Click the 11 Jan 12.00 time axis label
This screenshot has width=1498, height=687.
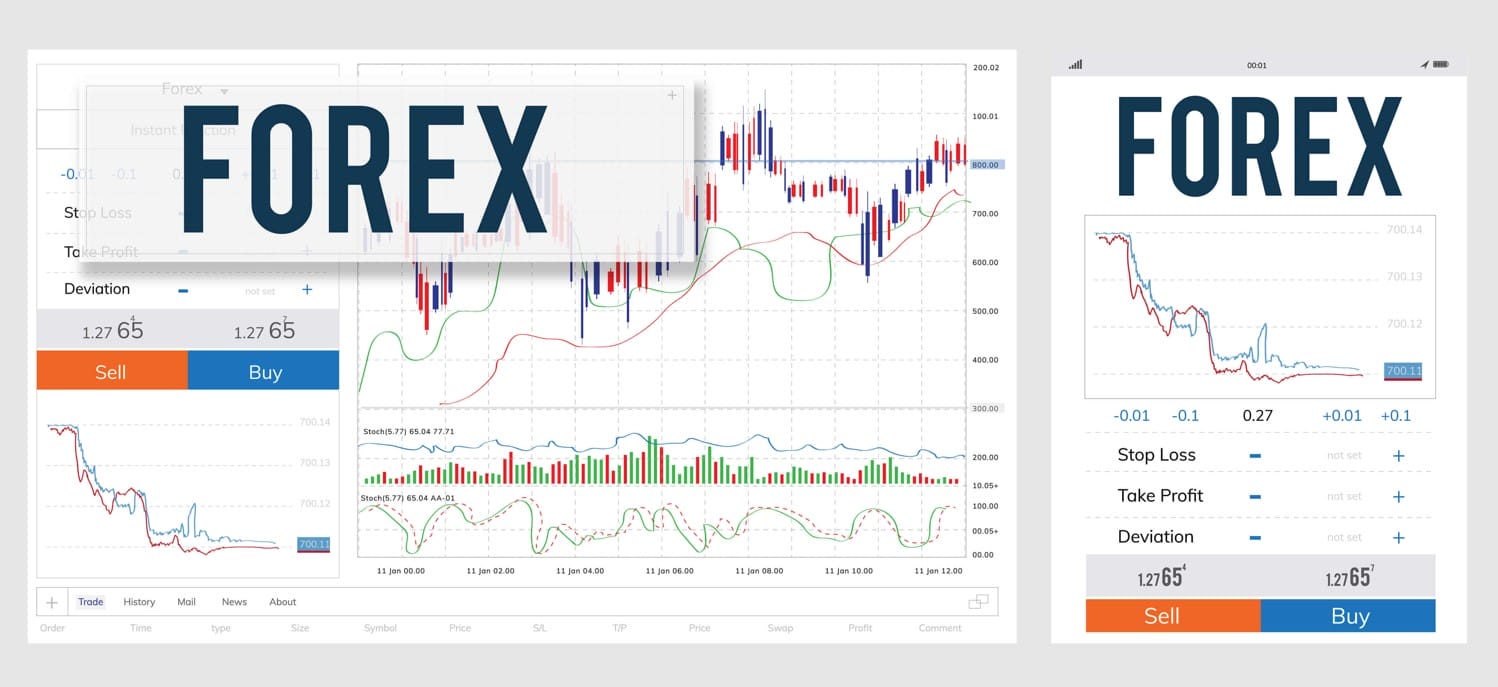tap(939, 571)
